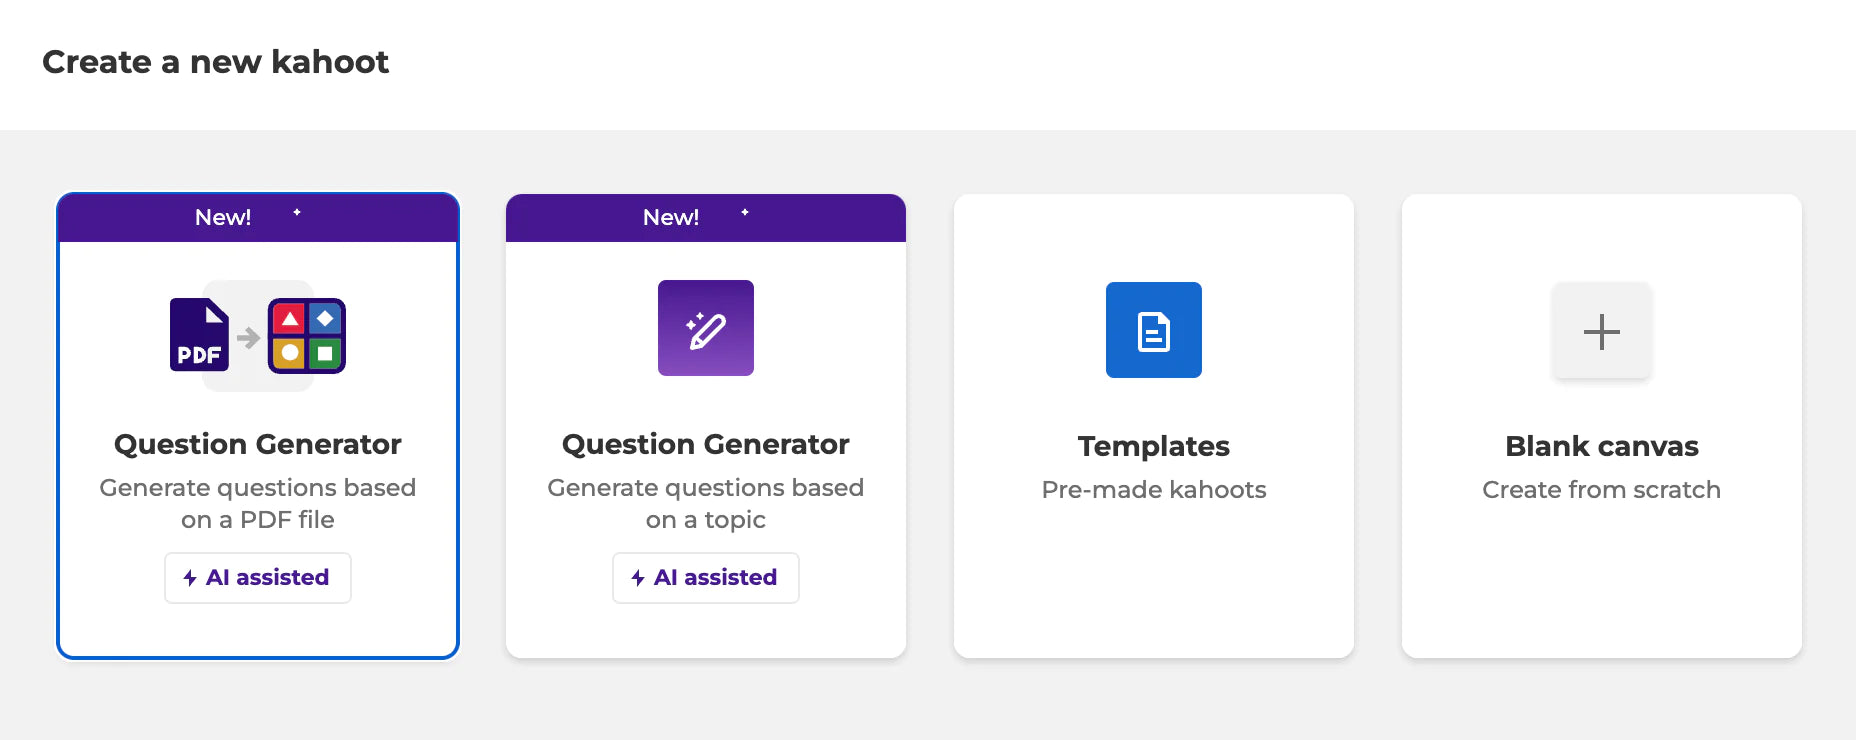Click the colorful kahoot shapes icon
This screenshot has height=740, width=1856.
coord(307,336)
